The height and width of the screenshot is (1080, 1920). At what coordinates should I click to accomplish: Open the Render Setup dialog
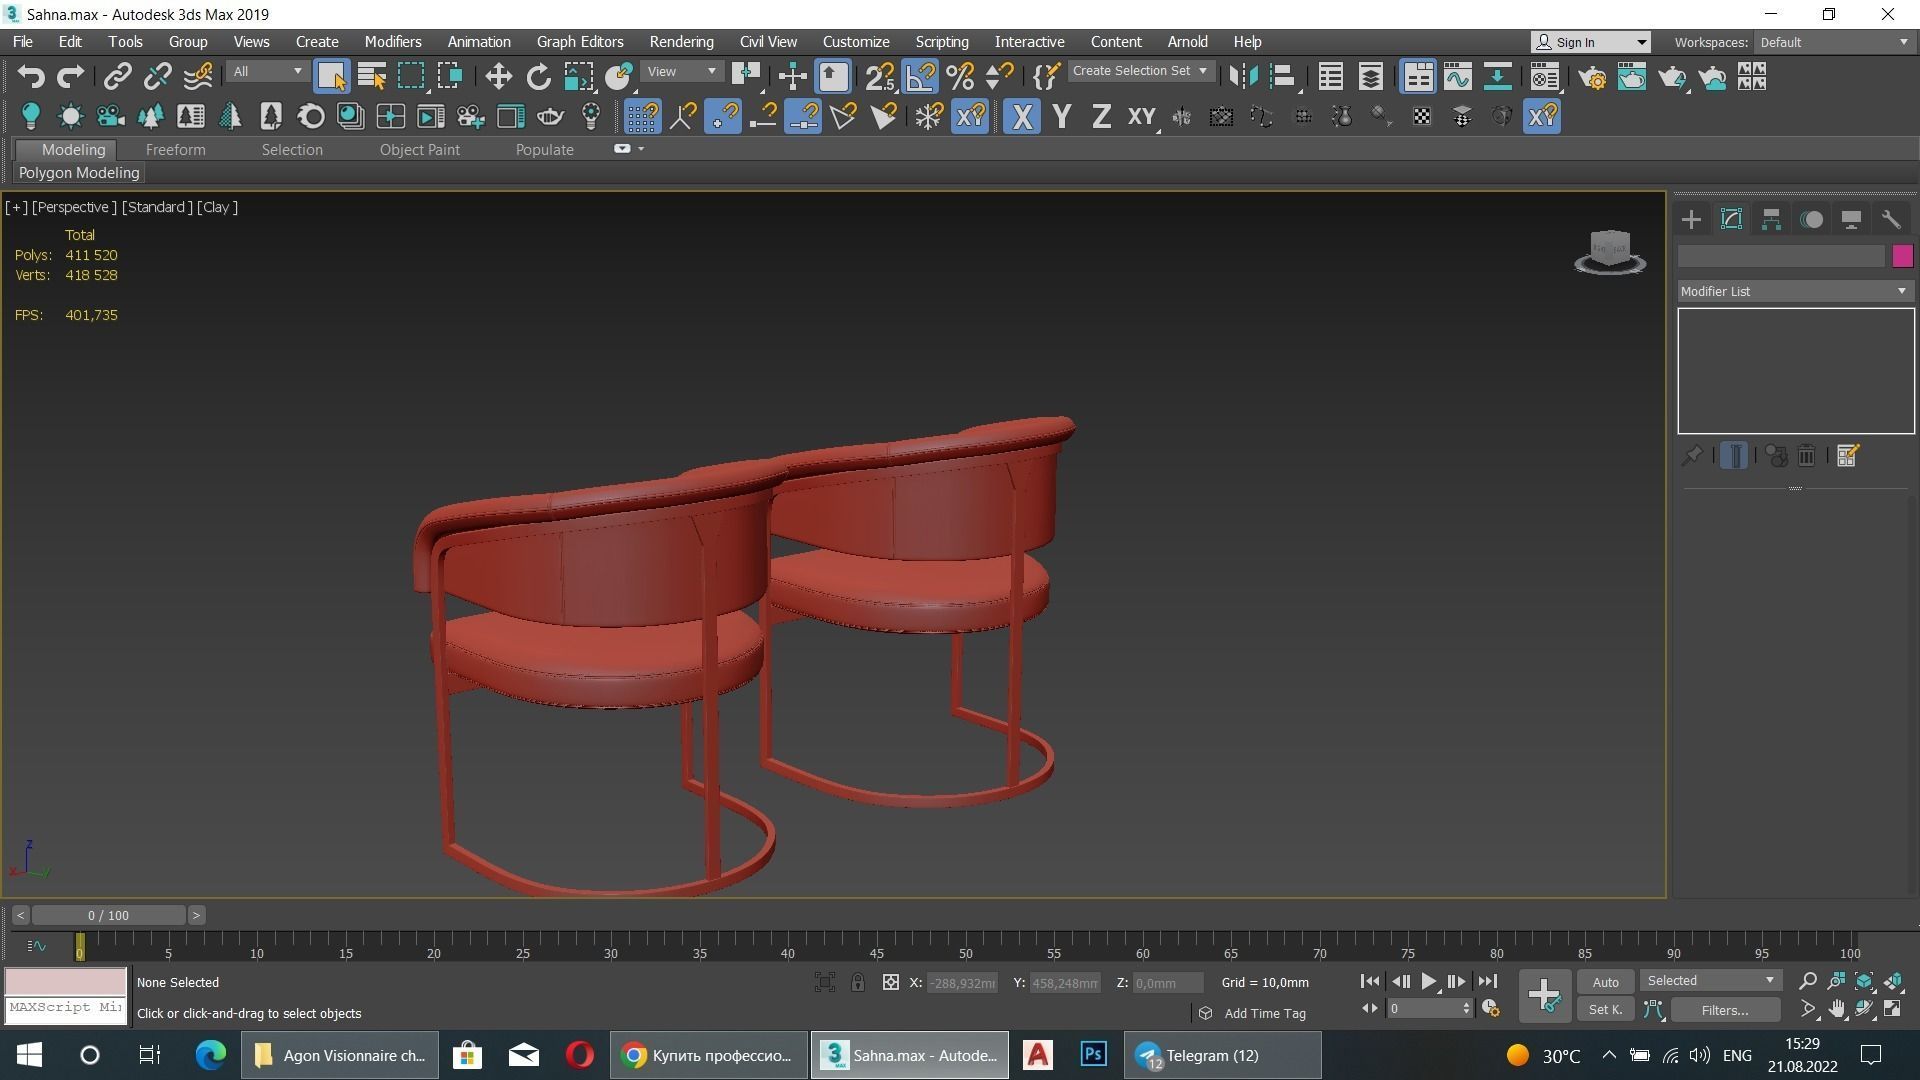coord(1592,77)
